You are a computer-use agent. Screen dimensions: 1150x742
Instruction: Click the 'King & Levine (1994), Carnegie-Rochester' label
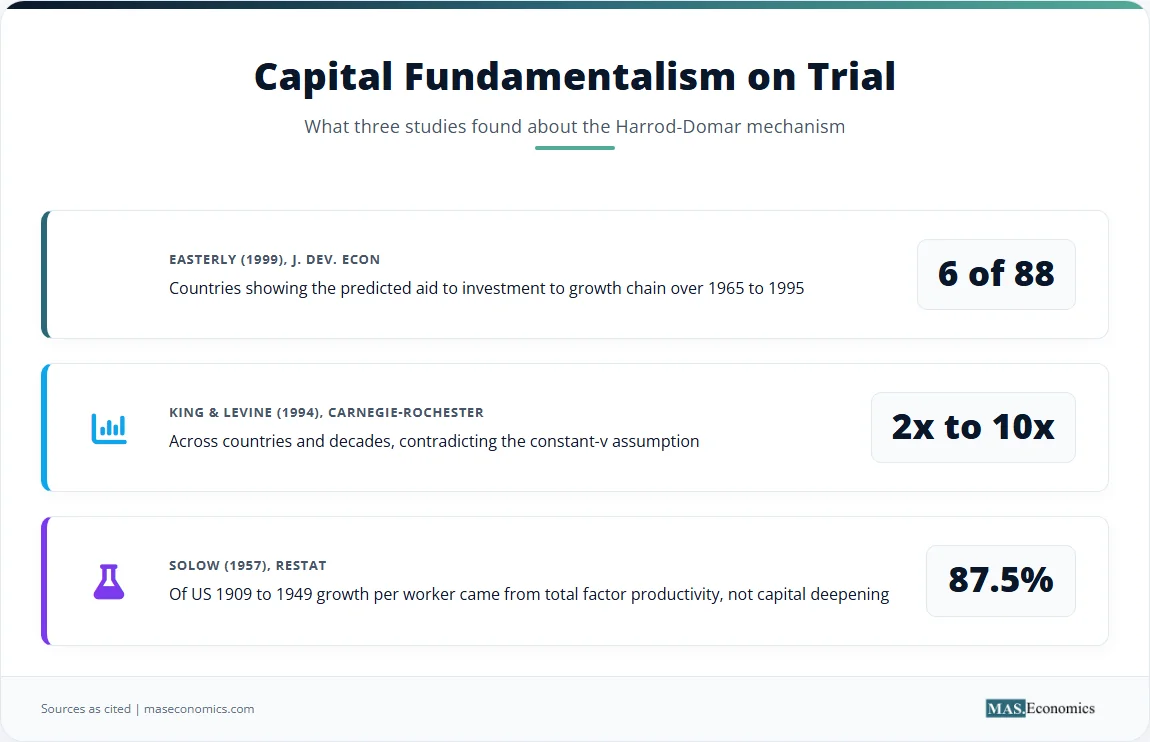[326, 413]
